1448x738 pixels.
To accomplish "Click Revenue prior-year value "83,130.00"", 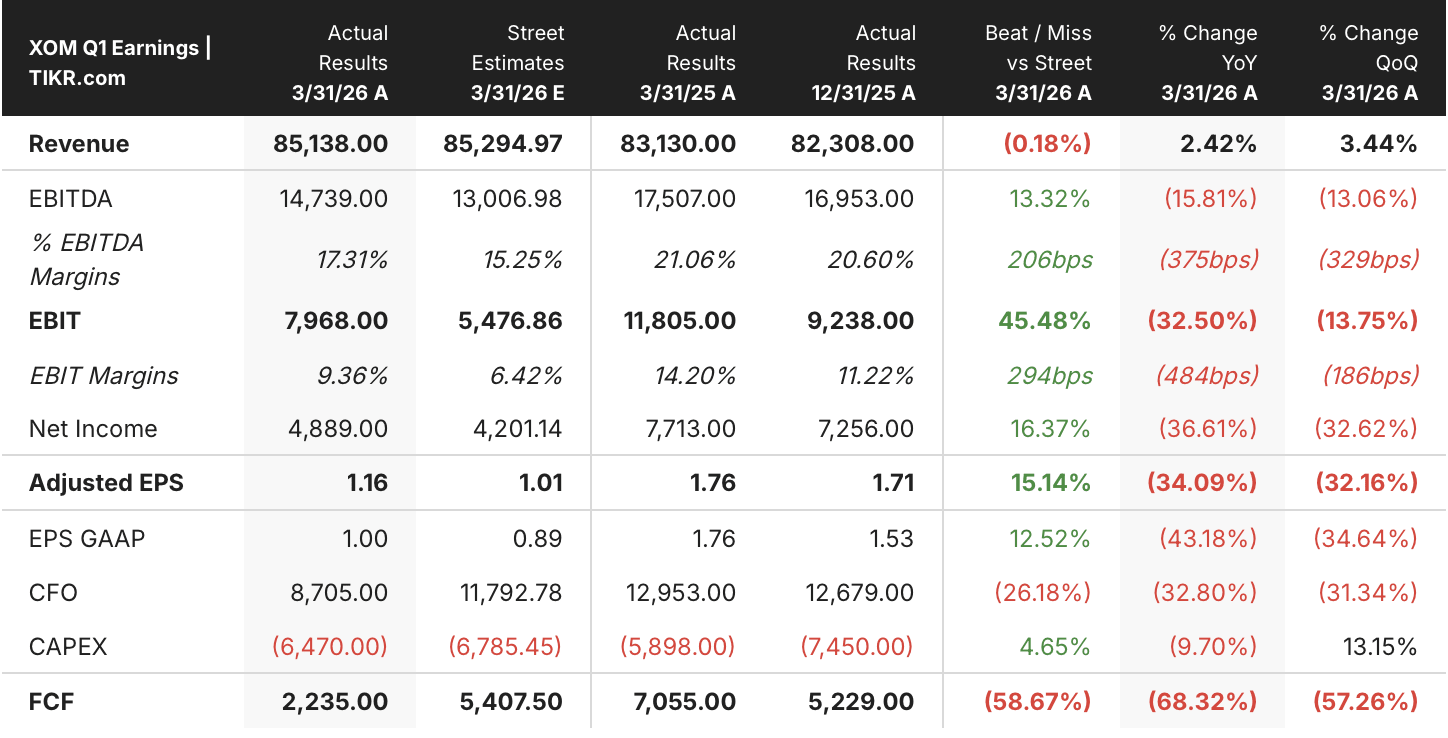I will tap(678, 144).
